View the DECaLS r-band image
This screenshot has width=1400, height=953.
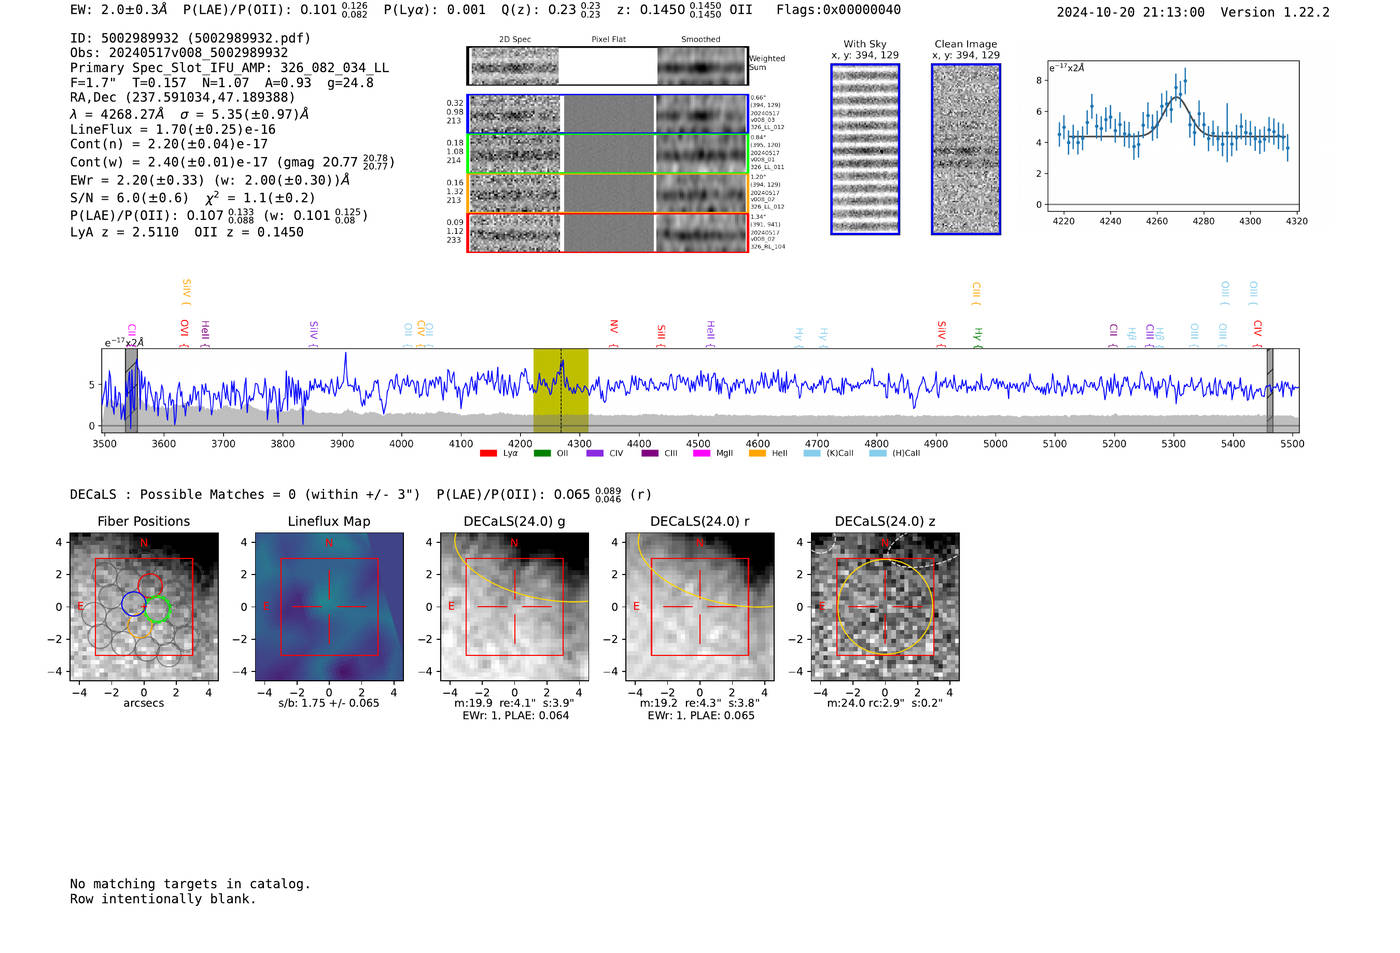(700, 607)
